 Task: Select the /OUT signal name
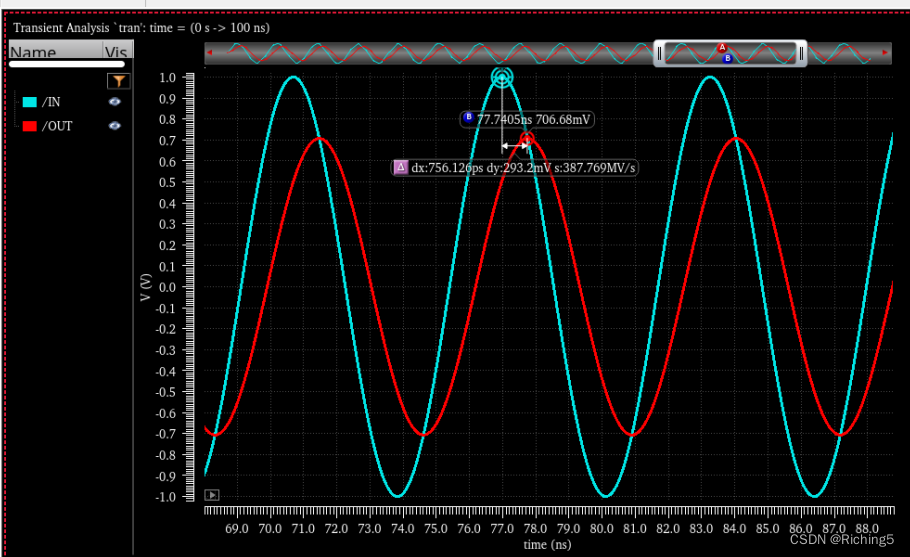click(x=57, y=126)
